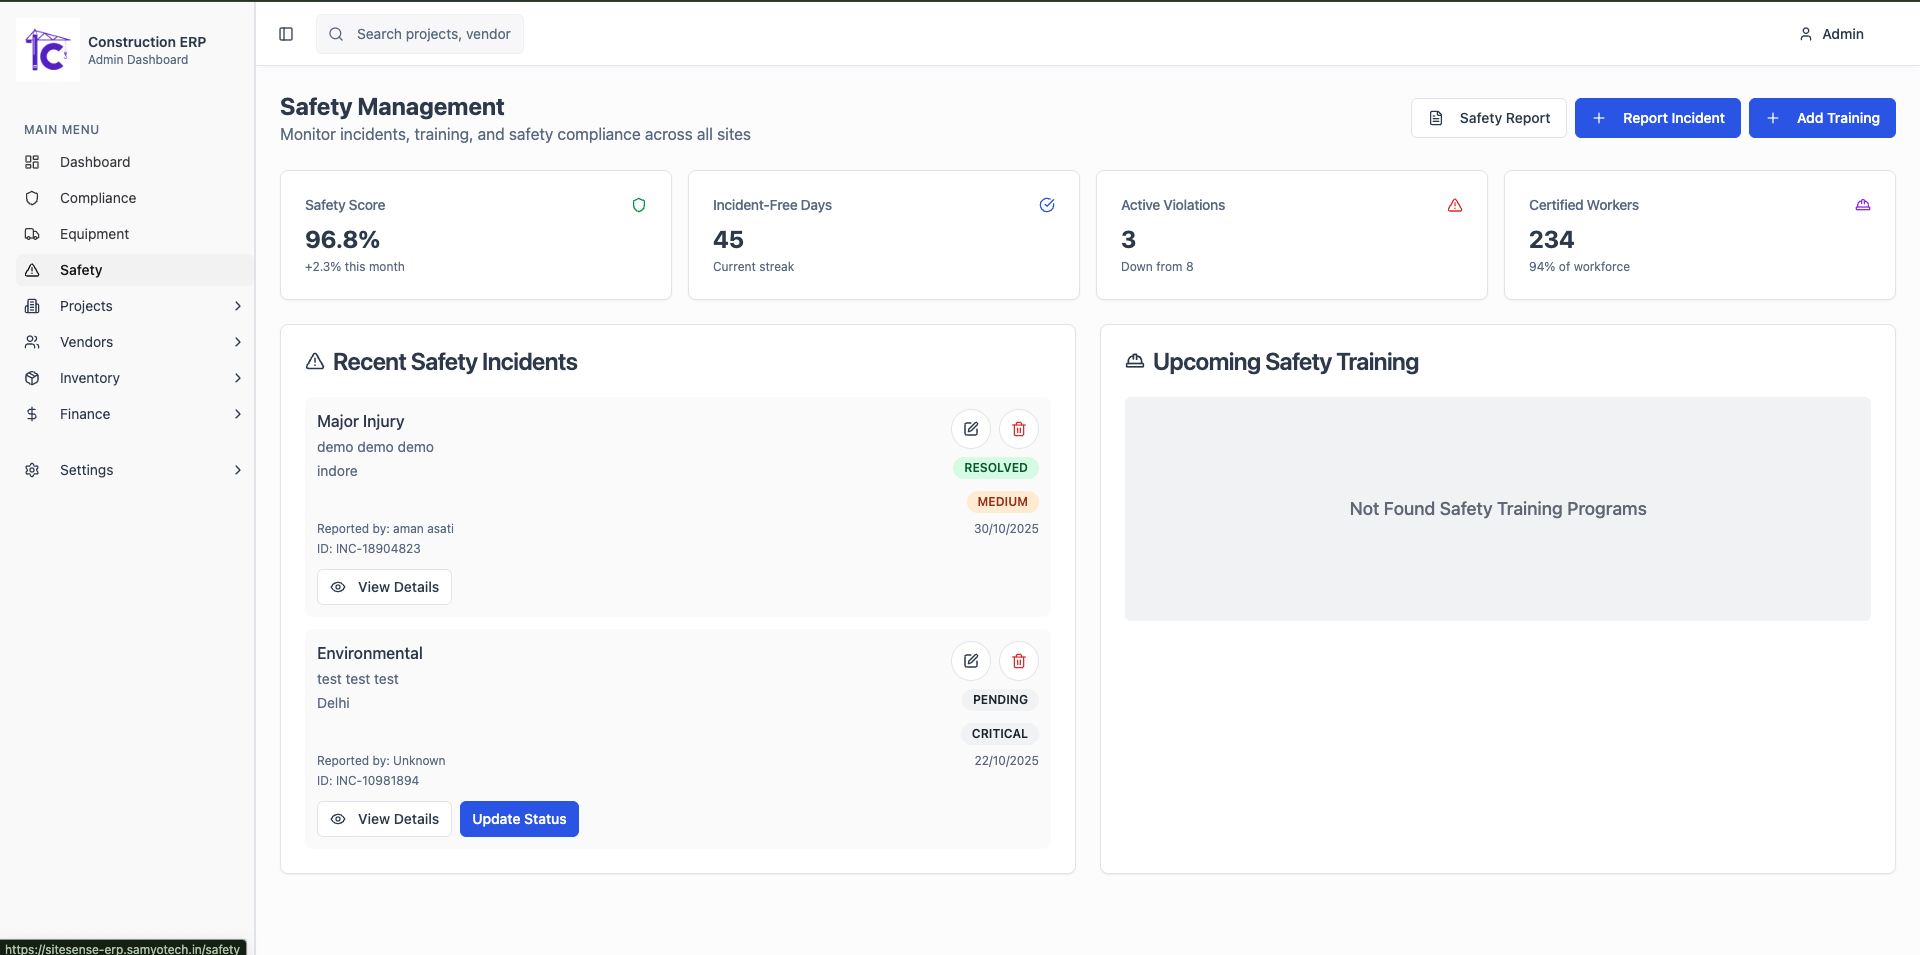Viewport: 1920px width, 955px height.
Task: Expand the Vendors submenu chevron
Action: (x=238, y=342)
